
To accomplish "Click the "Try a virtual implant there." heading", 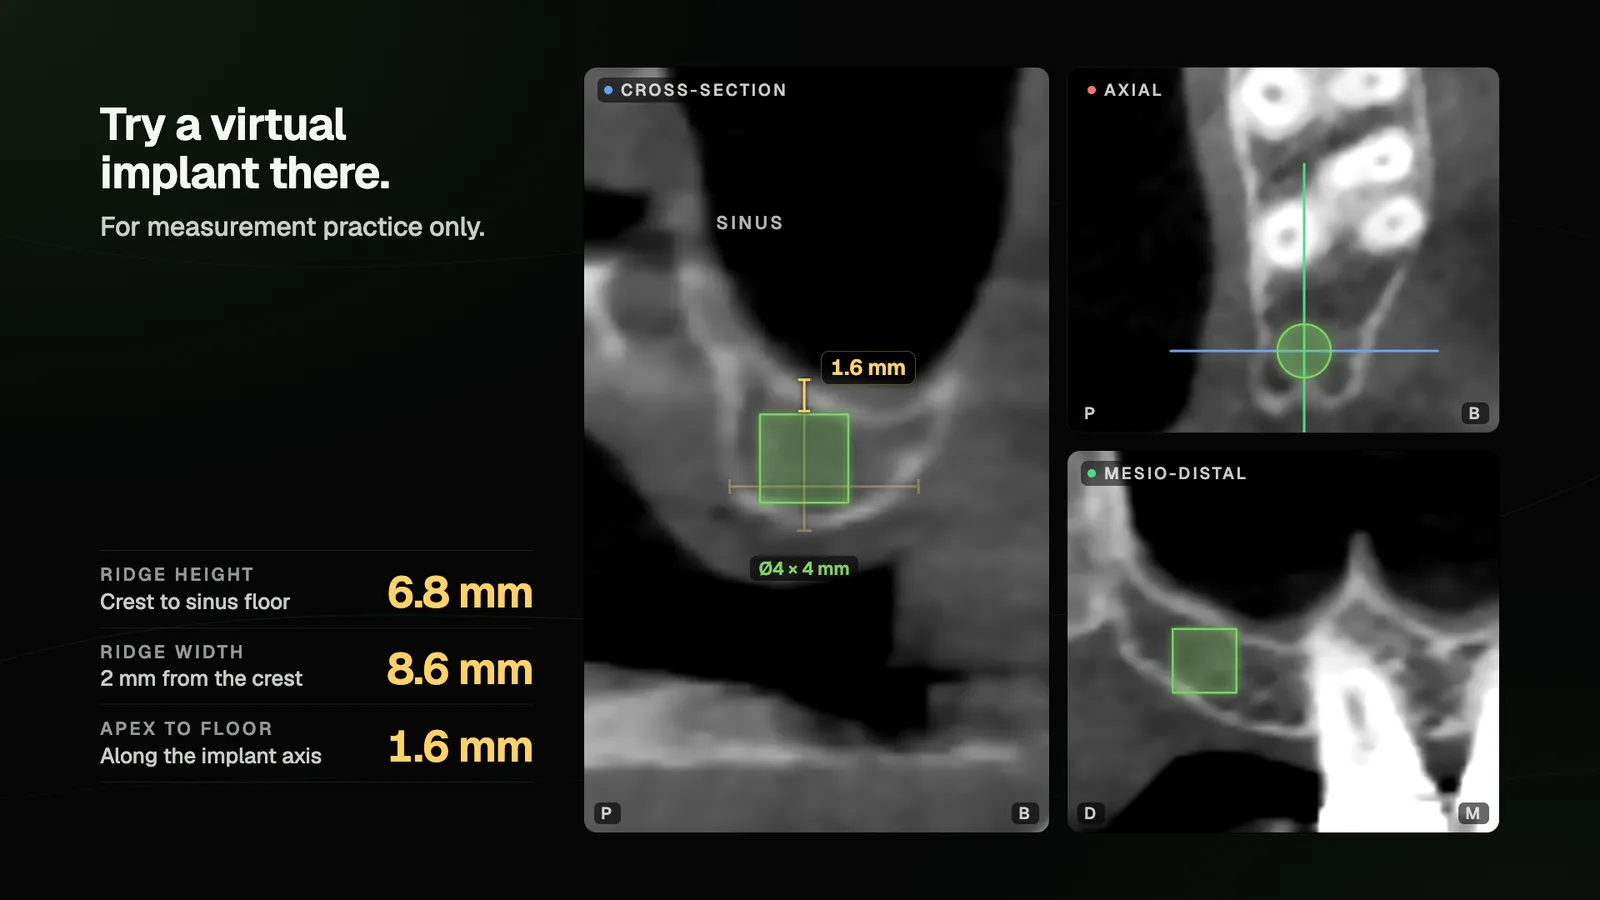I will tap(245, 149).
